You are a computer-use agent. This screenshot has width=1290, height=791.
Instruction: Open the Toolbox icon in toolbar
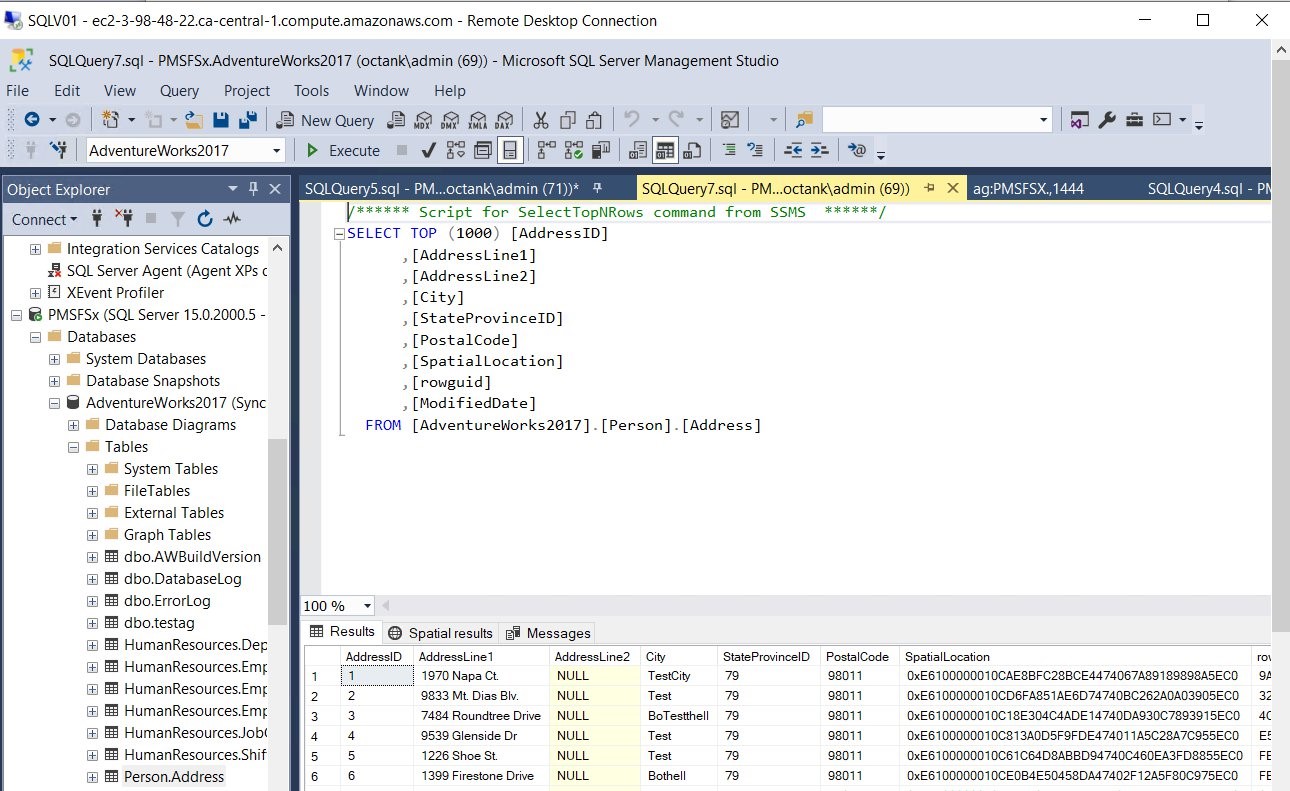point(1134,120)
